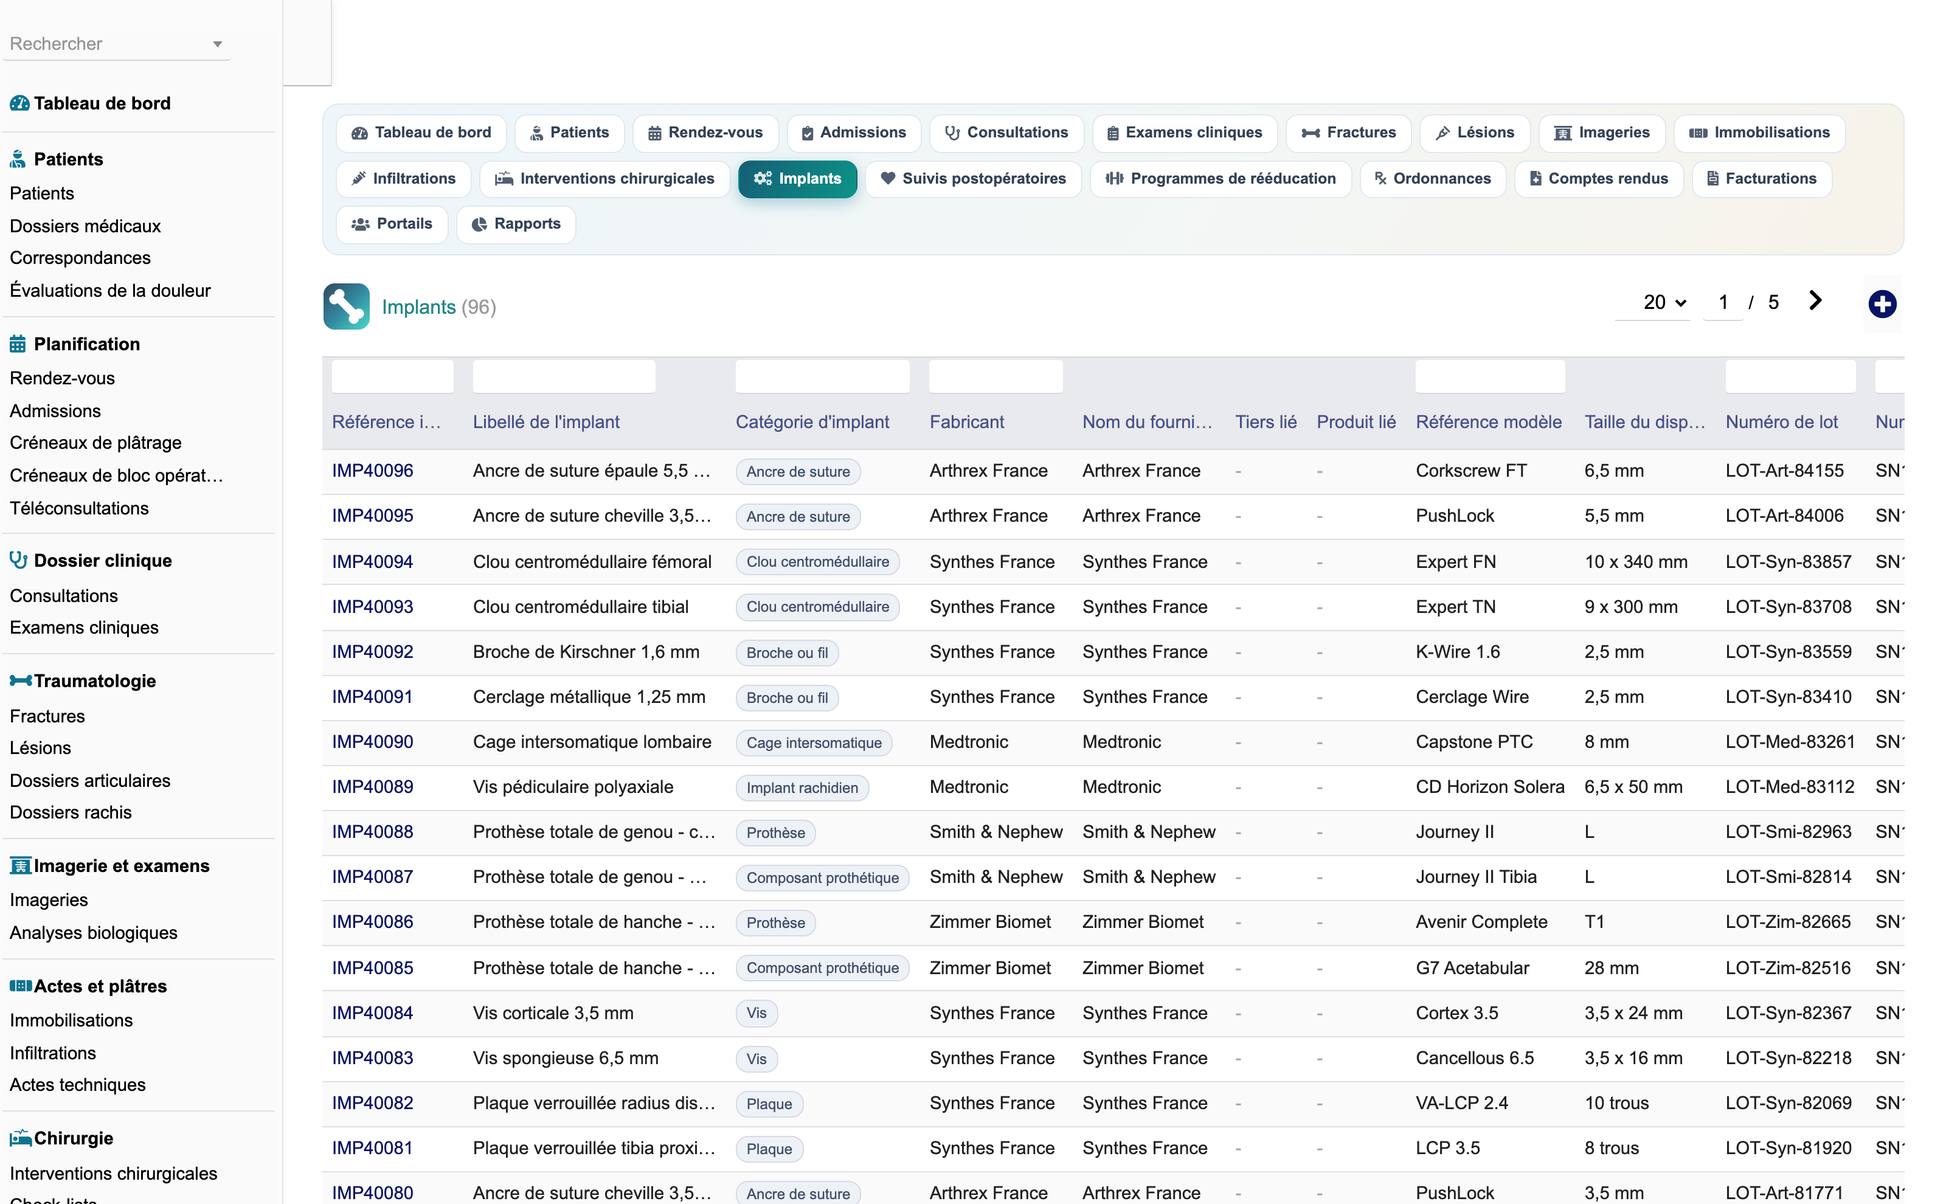Open the Interventions chirurgicales tab
This screenshot has height=1204, width=1946.
[x=605, y=179]
